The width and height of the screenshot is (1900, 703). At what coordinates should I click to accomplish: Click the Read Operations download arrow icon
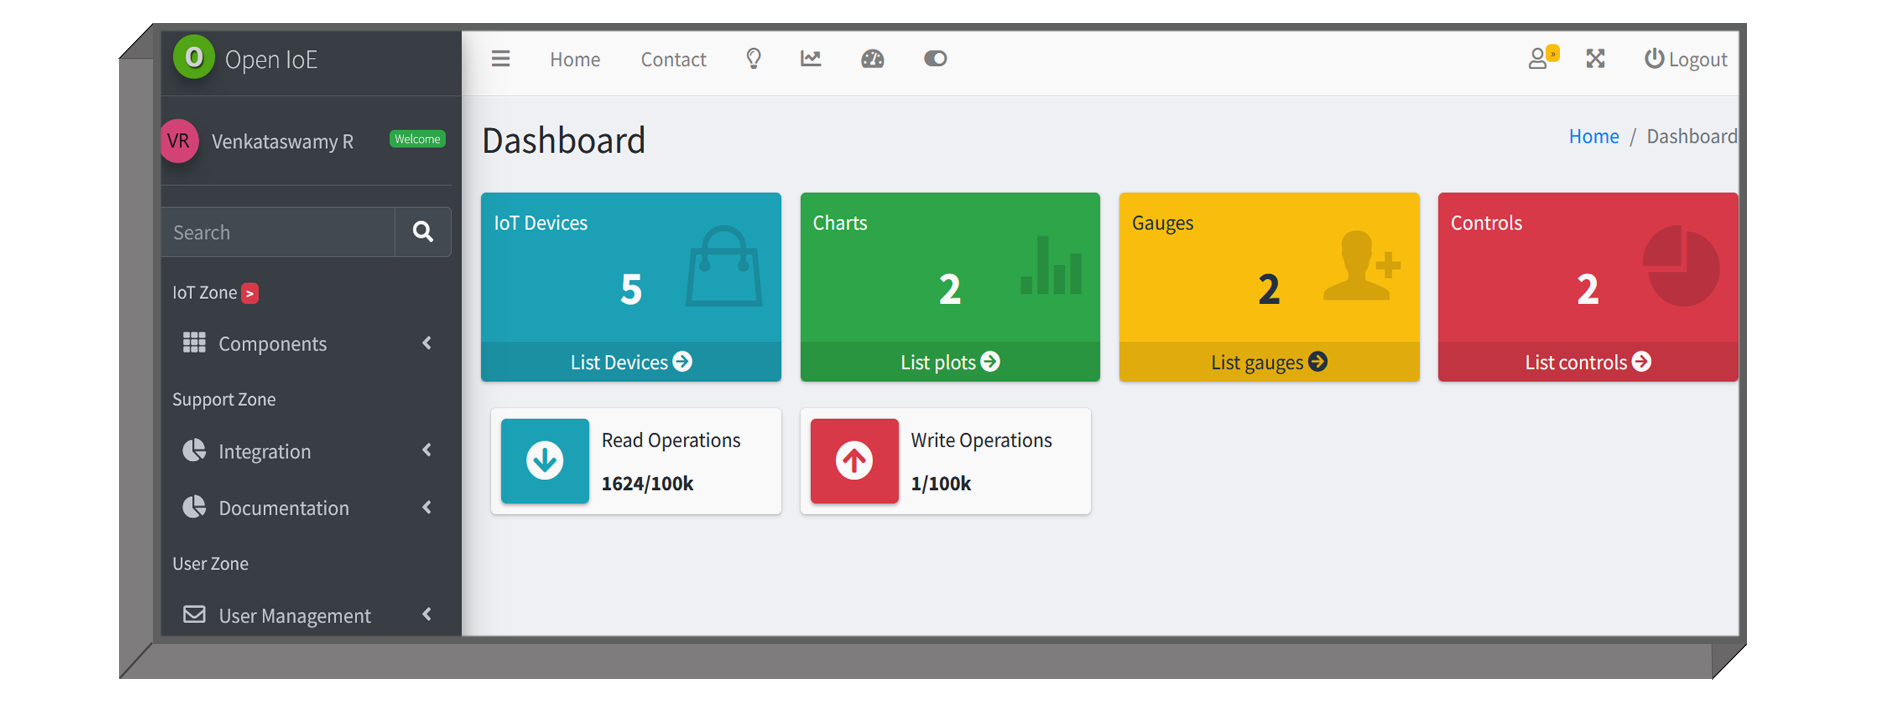[x=545, y=461]
